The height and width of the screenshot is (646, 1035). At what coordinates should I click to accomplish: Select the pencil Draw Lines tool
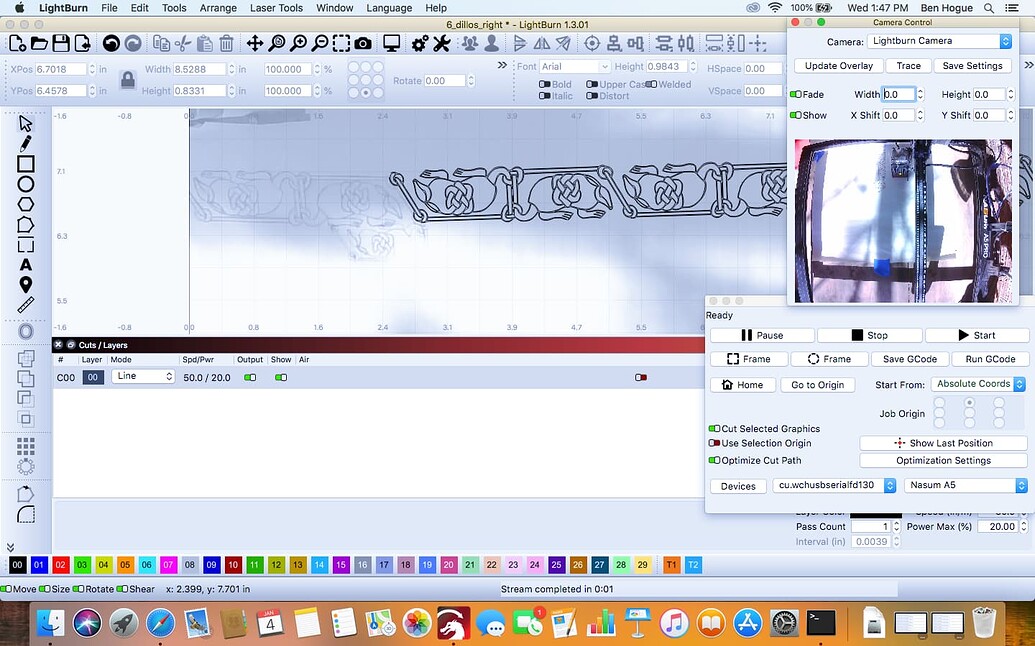26,143
